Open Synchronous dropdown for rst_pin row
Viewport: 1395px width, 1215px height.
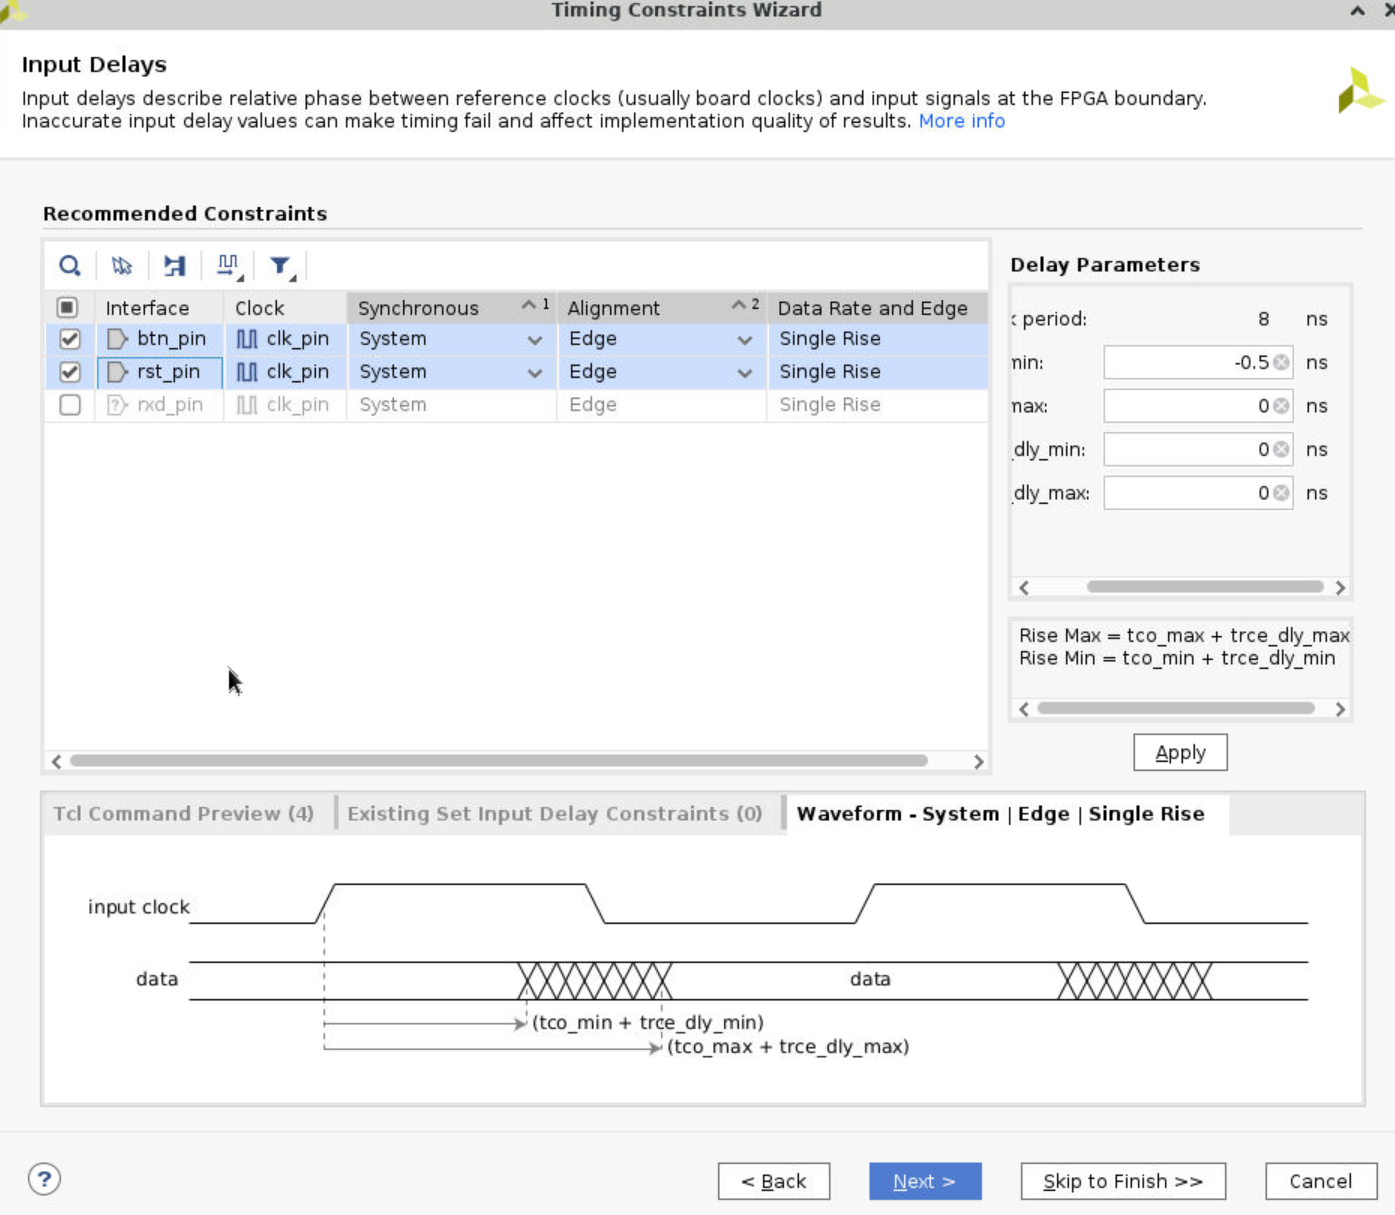coord(535,373)
